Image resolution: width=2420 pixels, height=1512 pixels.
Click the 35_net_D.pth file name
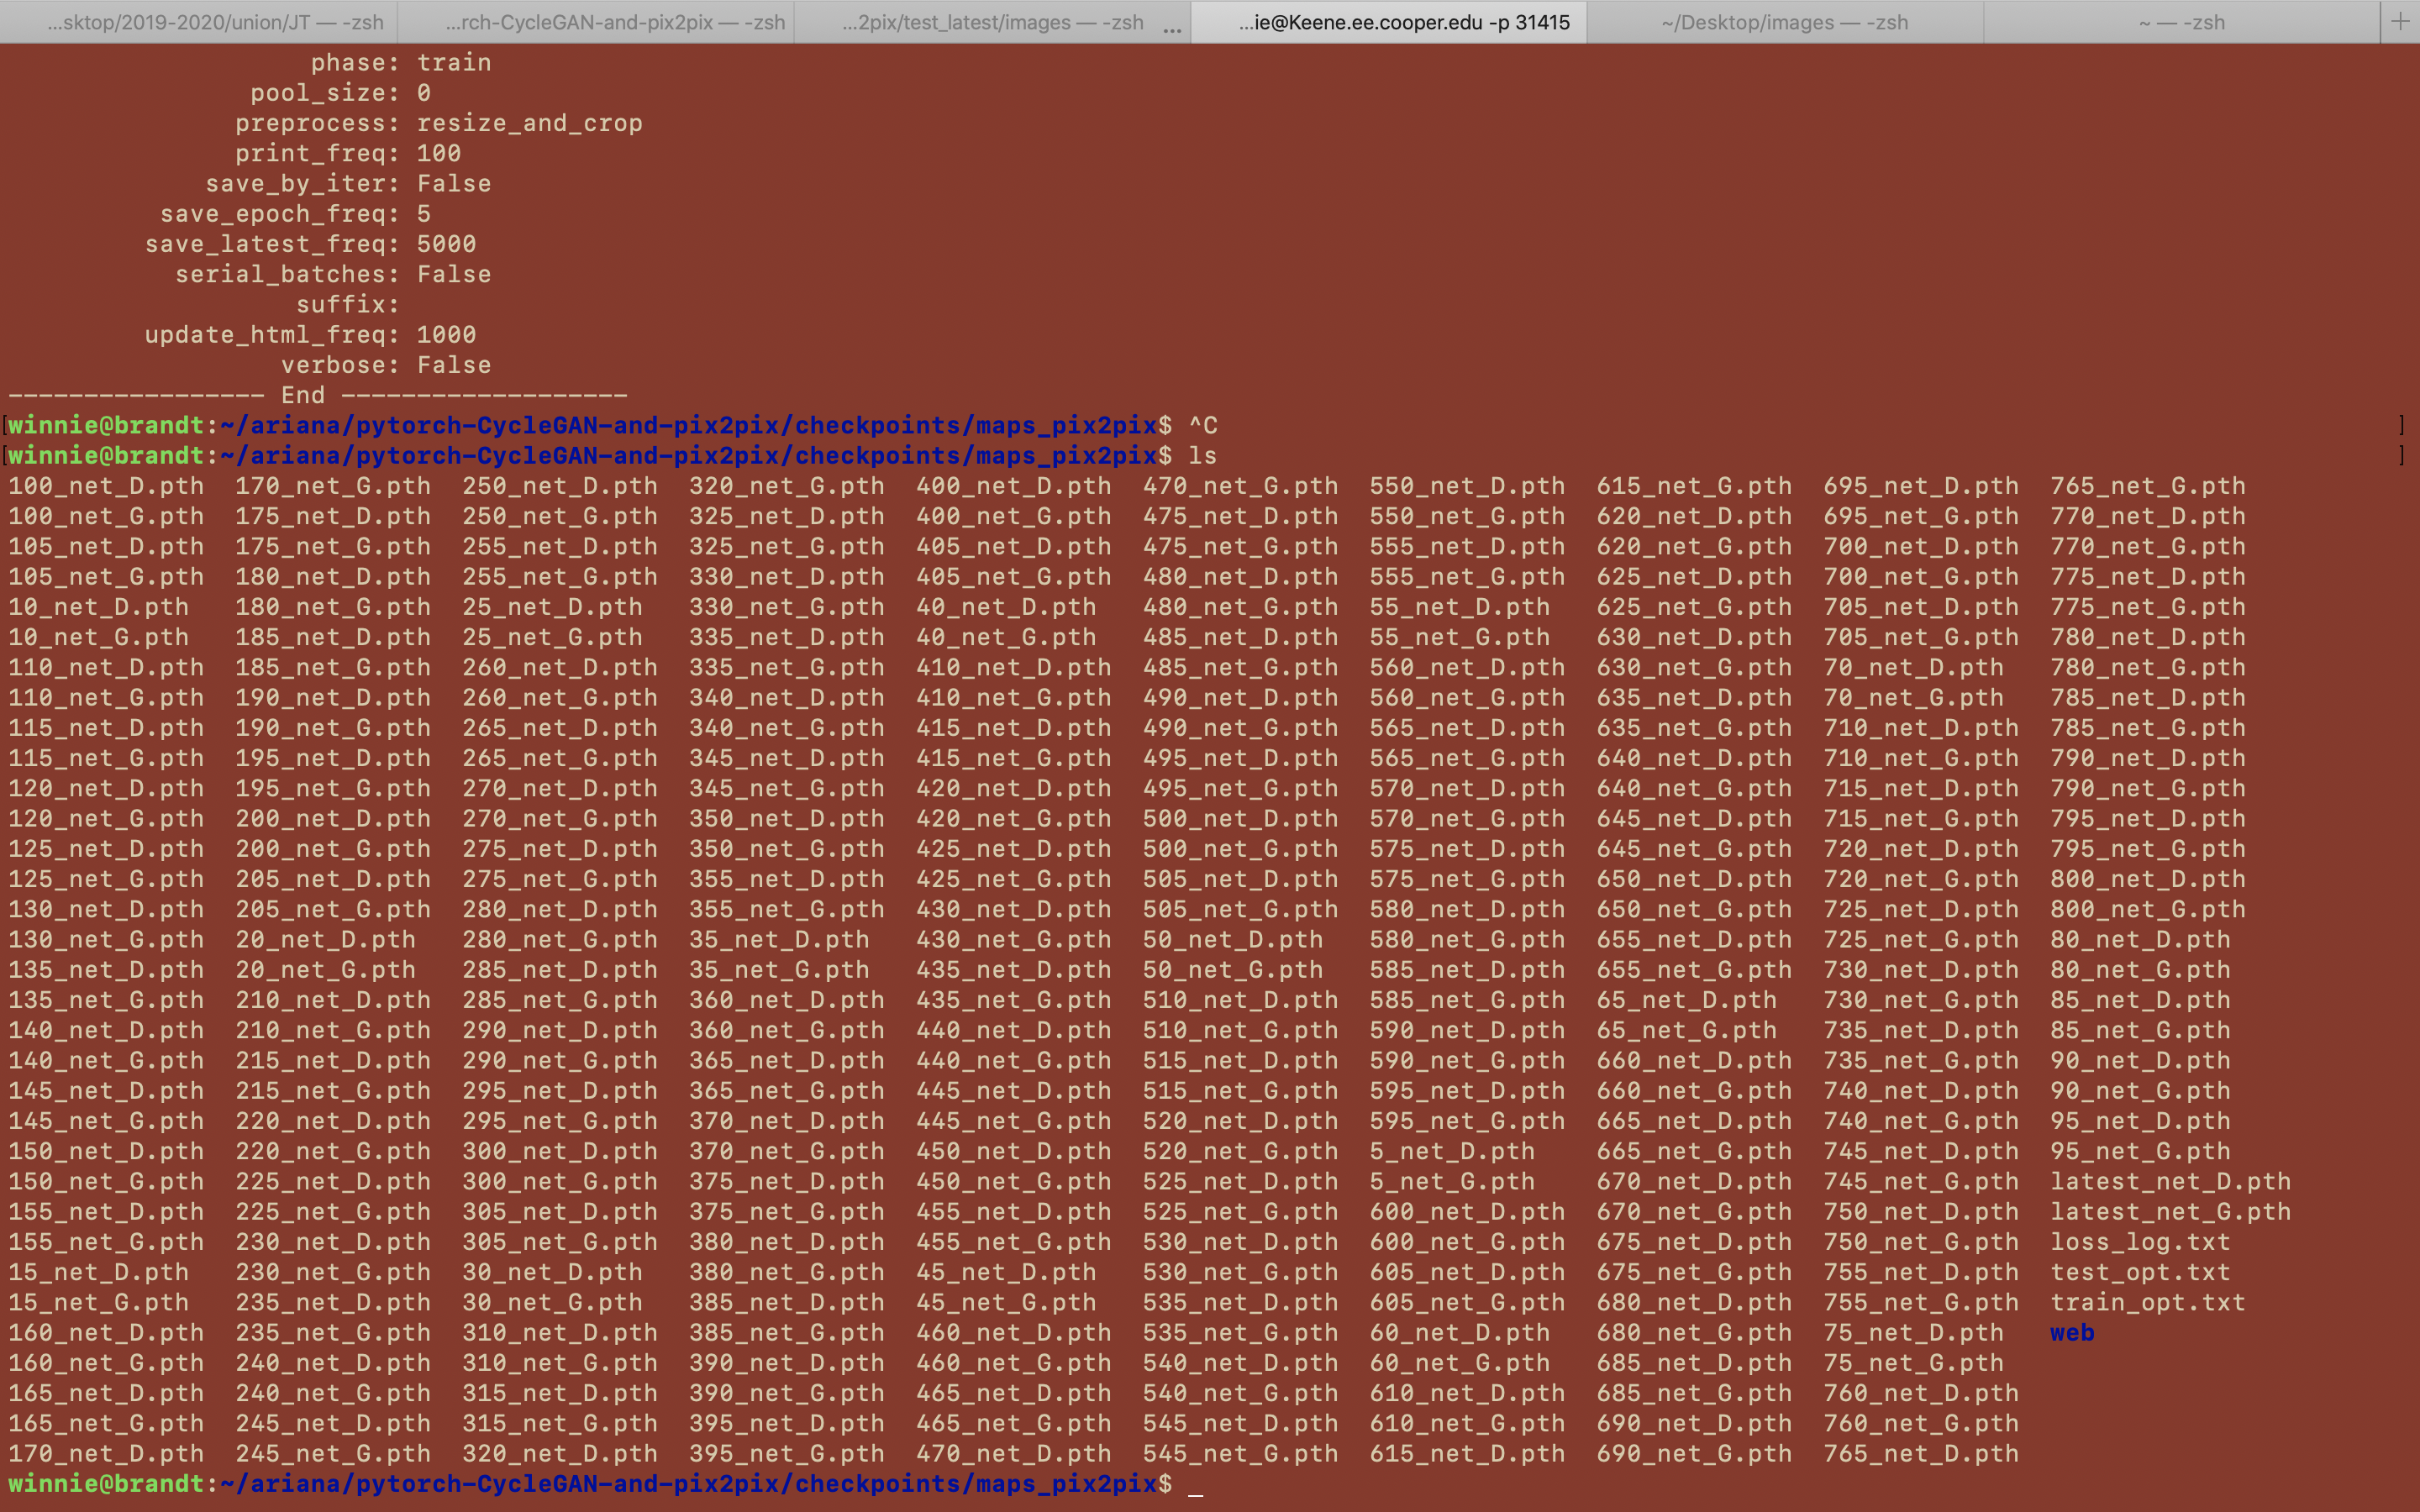pyautogui.click(x=779, y=939)
